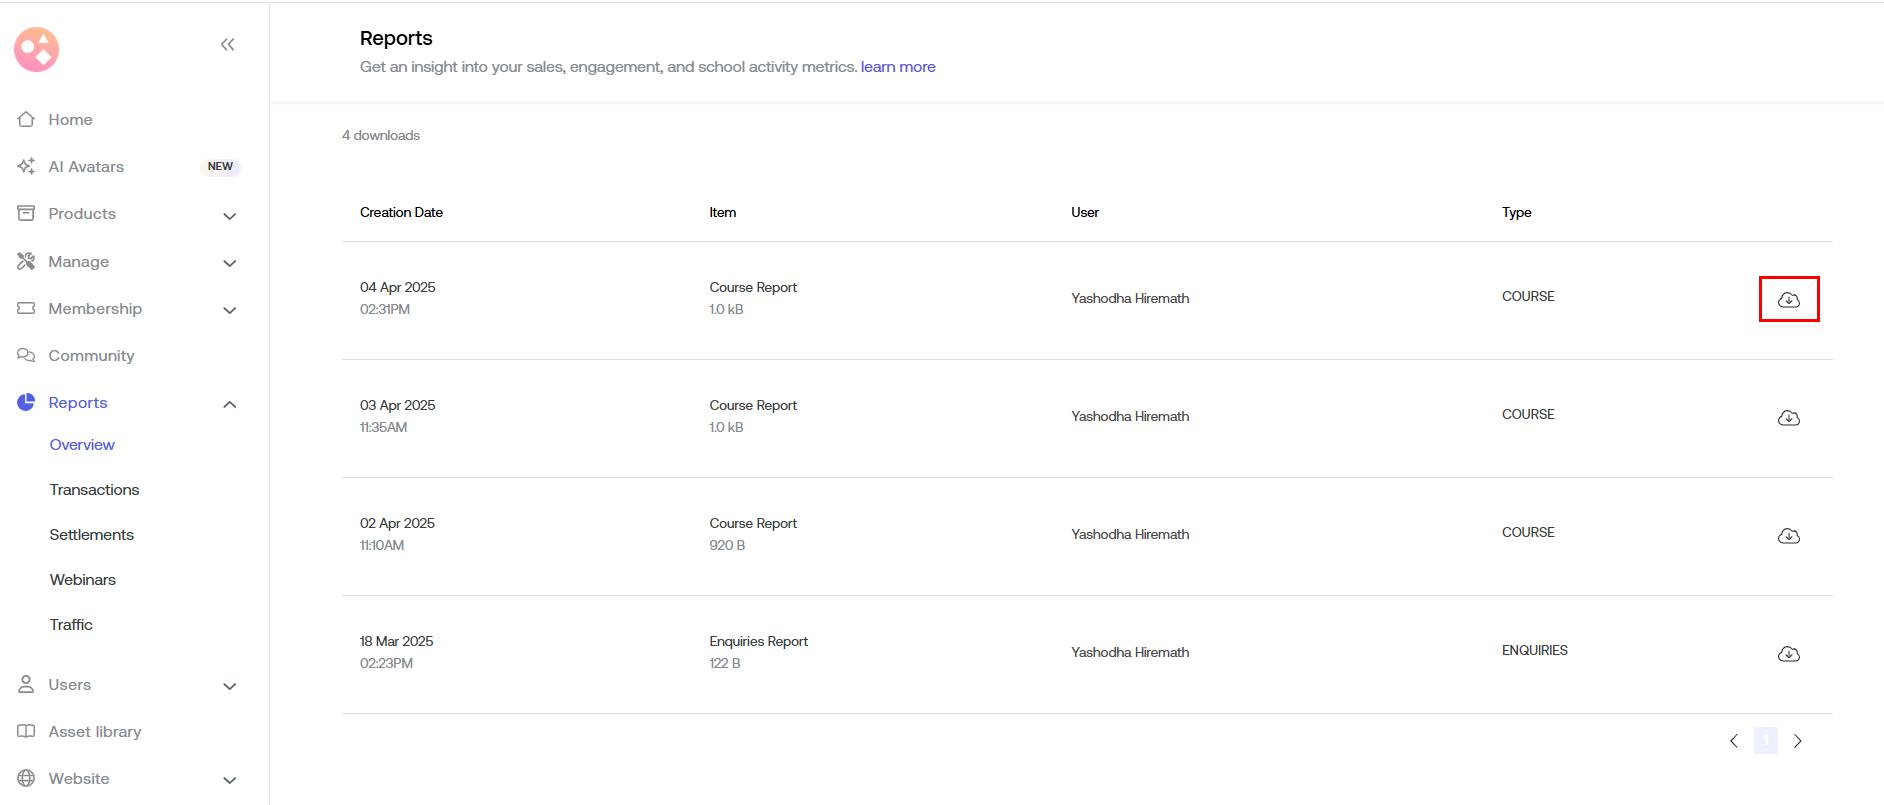1884x805 pixels.
Task: Download the 02 Apr 2025 Course Report
Action: click(x=1788, y=536)
